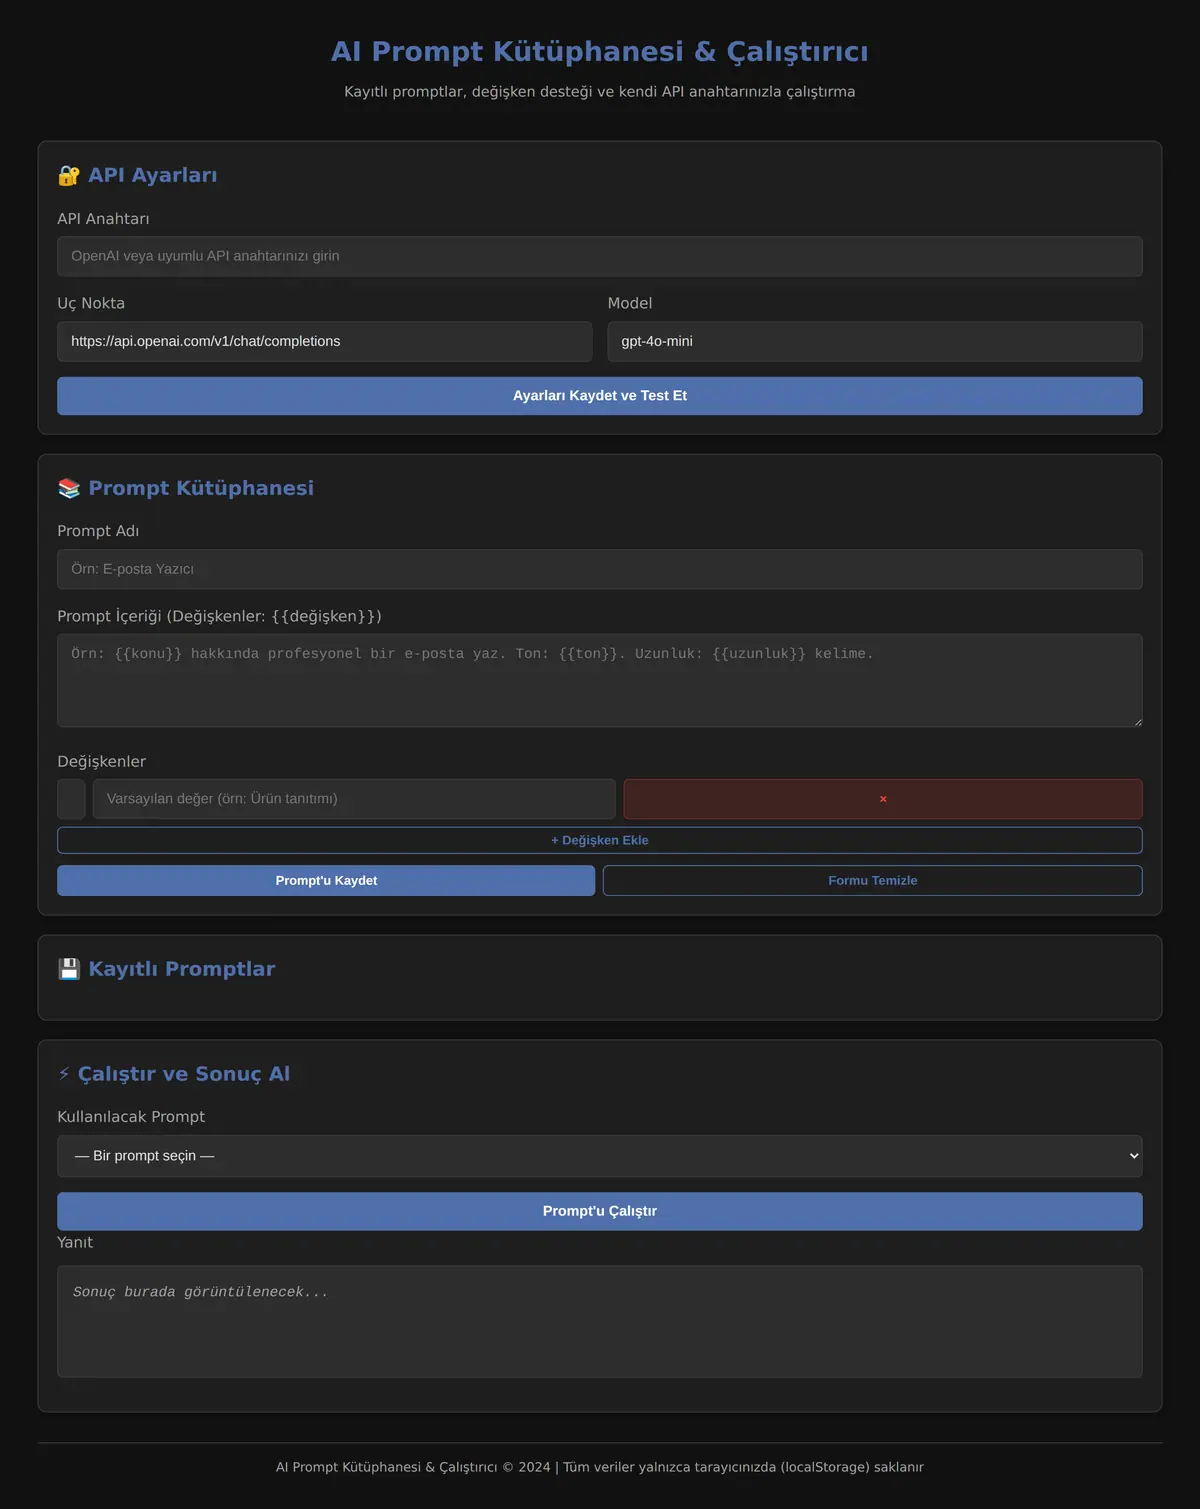Click the Prompt Adı label
This screenshot has width=1200, height=1509.
98,531
